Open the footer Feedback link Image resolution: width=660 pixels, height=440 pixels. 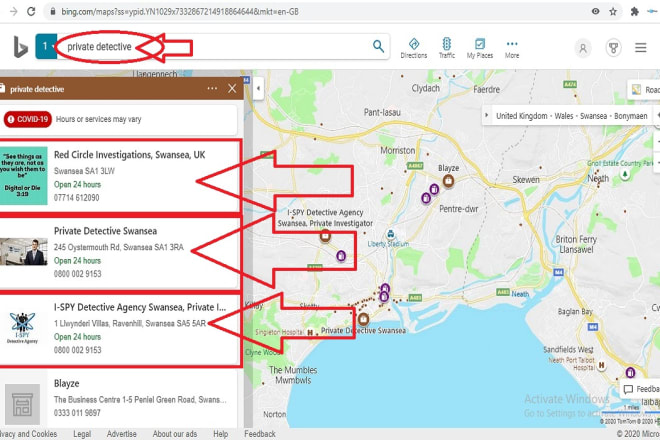pos(260,434)
